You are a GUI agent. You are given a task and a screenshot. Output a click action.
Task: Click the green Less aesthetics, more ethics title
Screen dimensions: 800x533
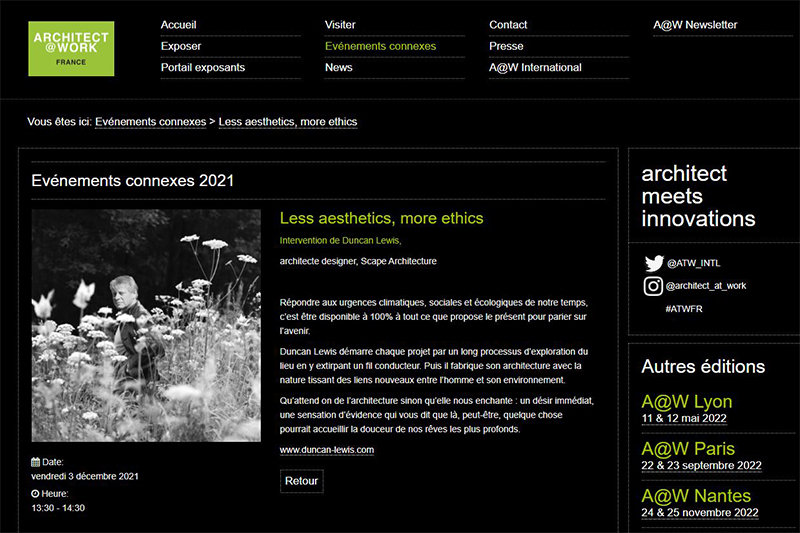point(382,218)
